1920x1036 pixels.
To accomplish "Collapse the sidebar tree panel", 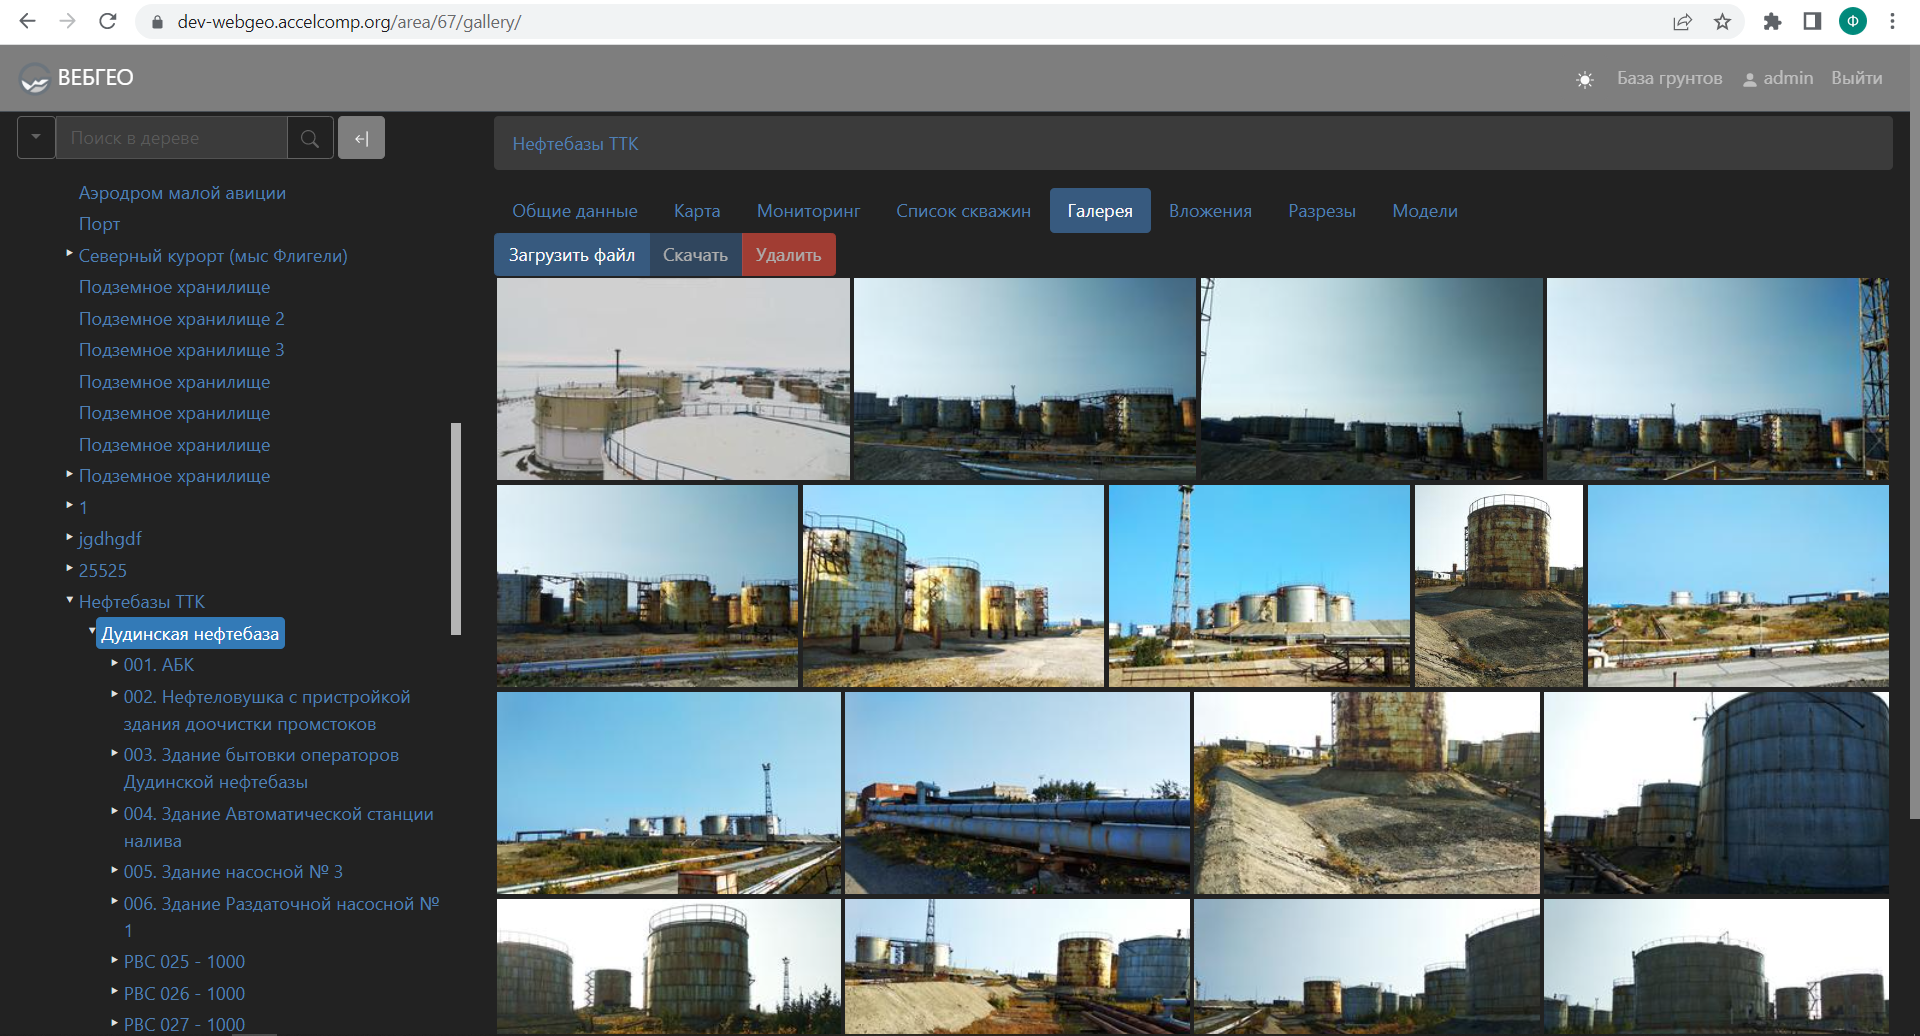I will [x=361, y=138].
